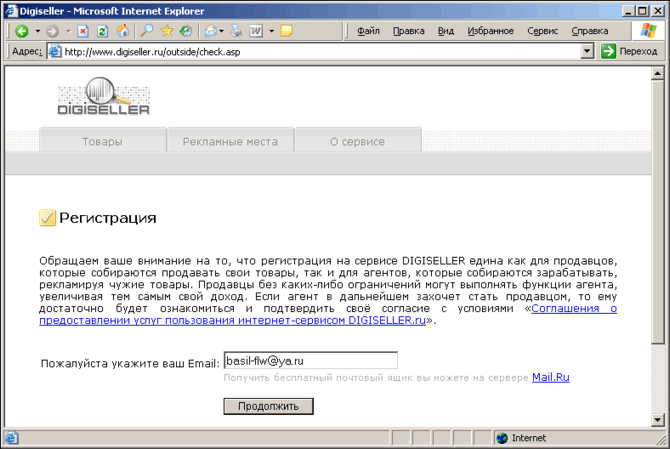Image resolution: width=670 pixels, height=449 pixels.
Task: Open the Forward button history dropdown arrow
Action: tap(68, 31)
